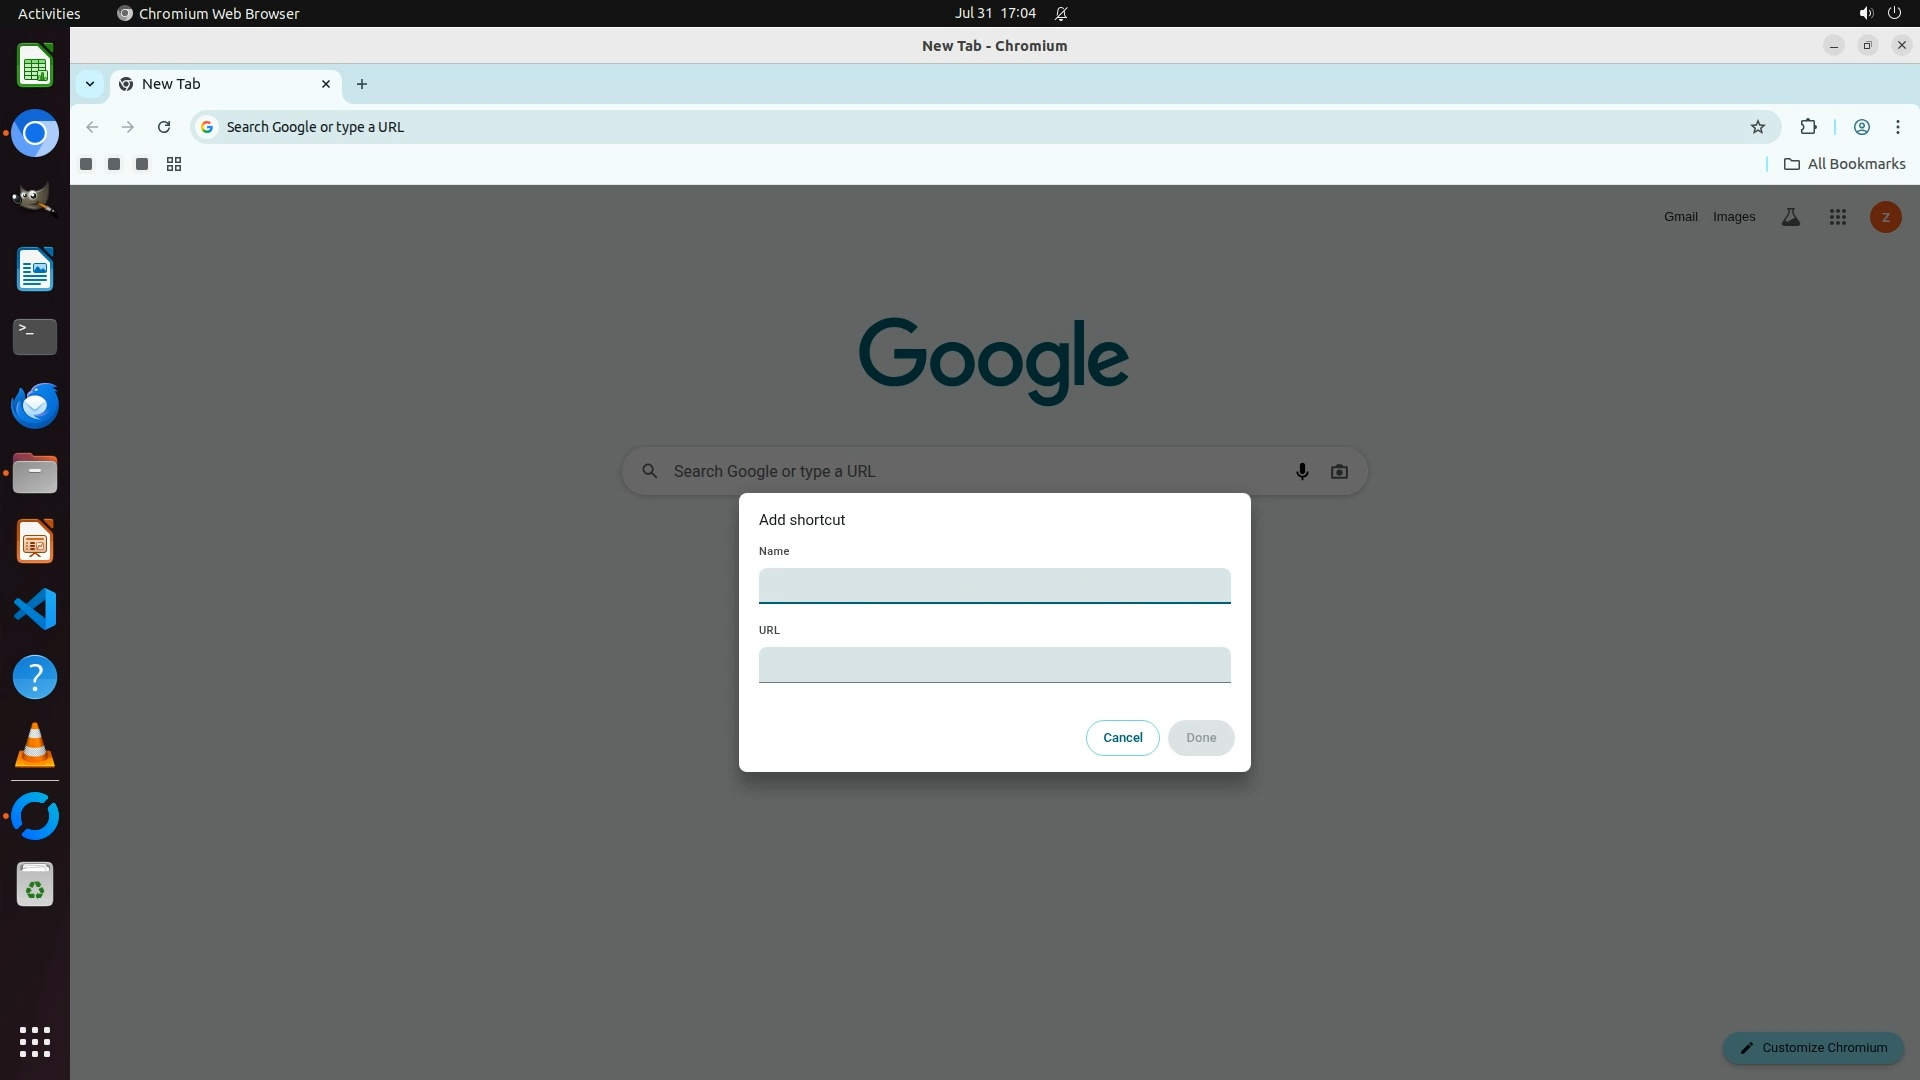Bookmark this tab with the star icon
This screenshot has width=1920, height=1080.
pos(1757,127)
